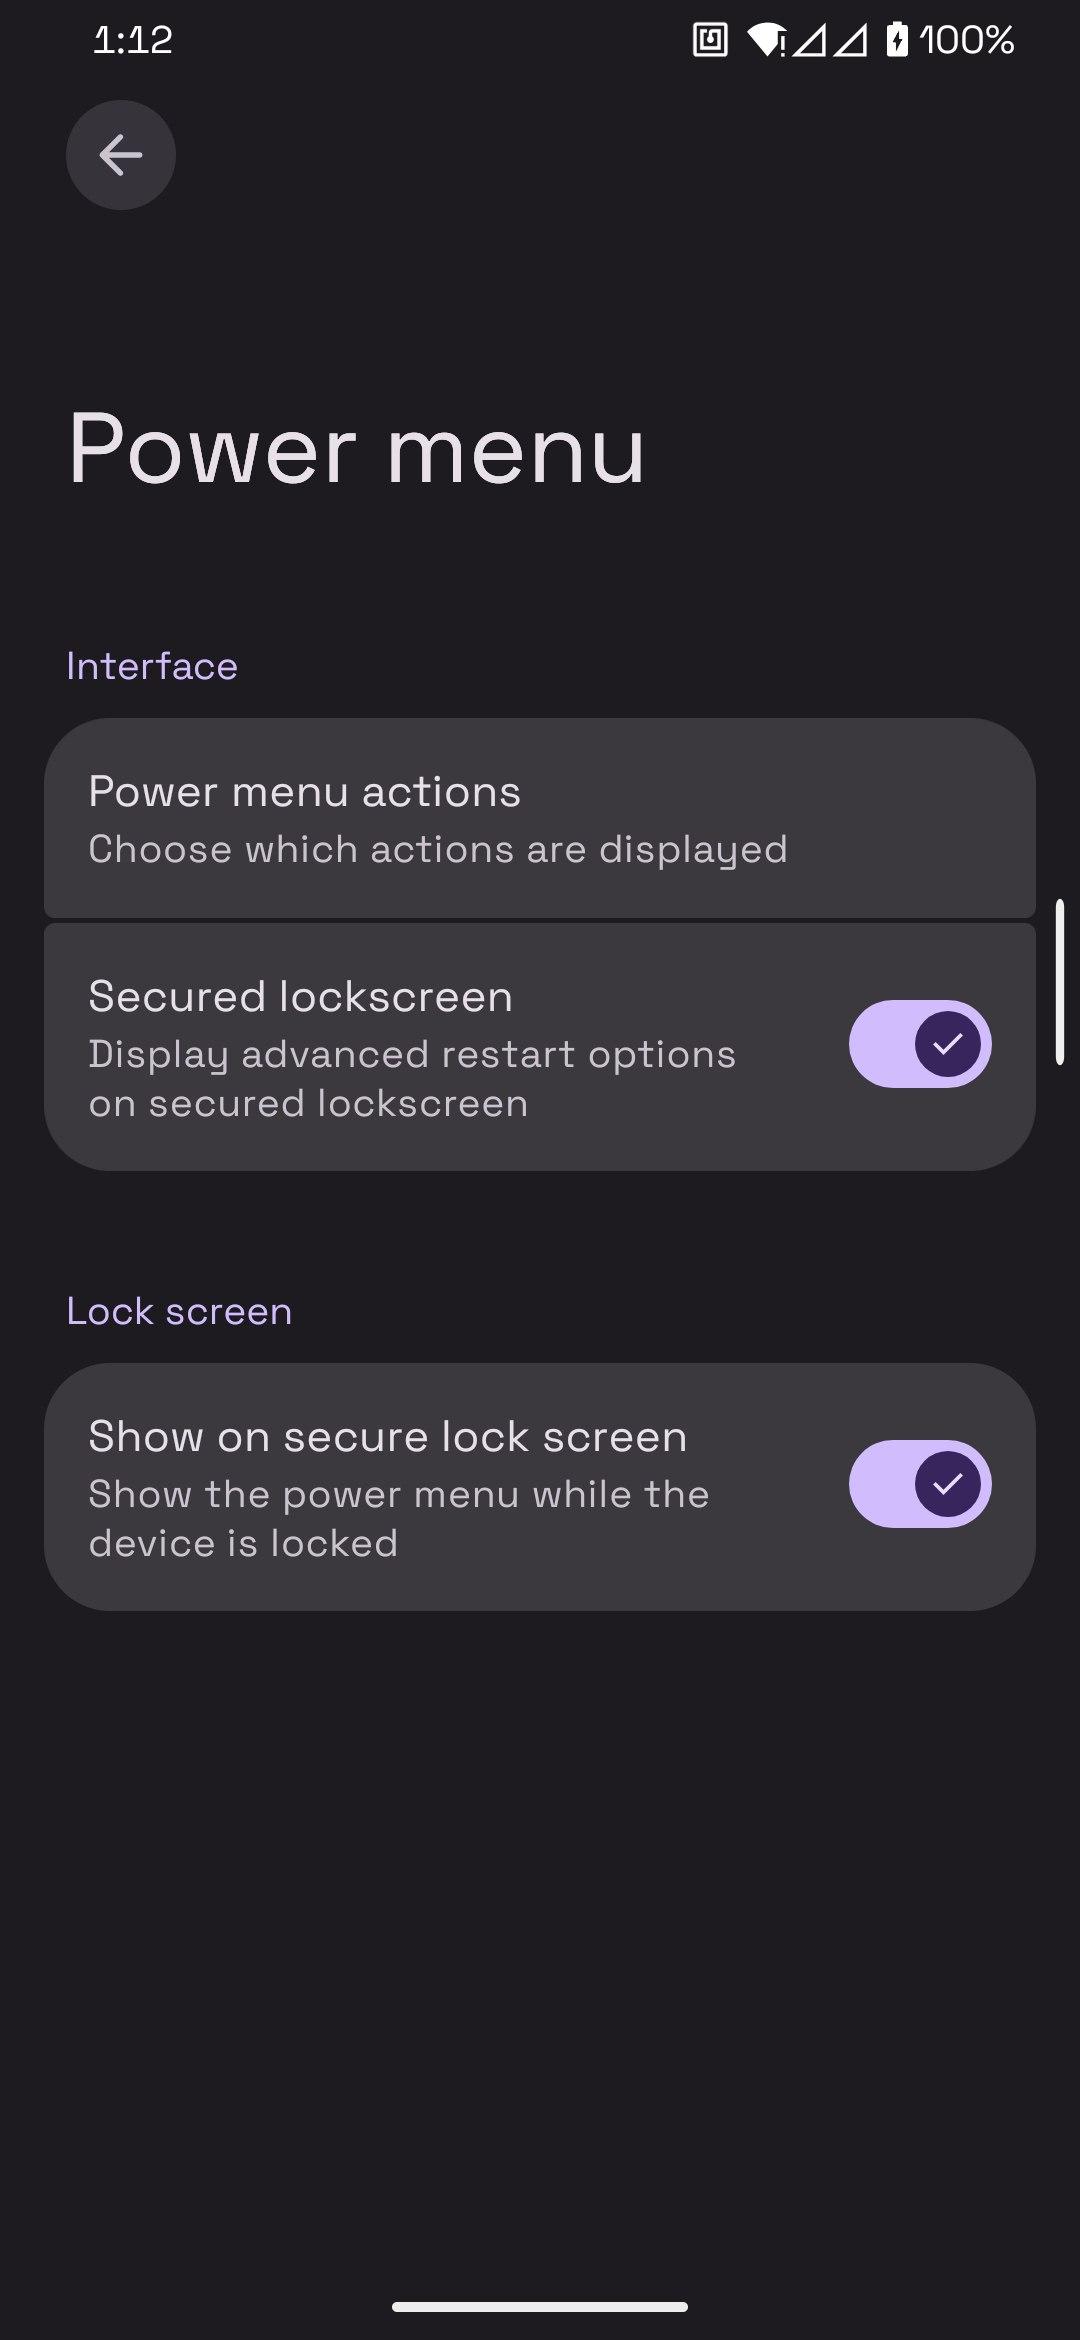Image resolution: width=1080 pixels, height=2340 pixels.
Task: Disable the Secured lockscreen switch
Action: [x=920, y=1044]
